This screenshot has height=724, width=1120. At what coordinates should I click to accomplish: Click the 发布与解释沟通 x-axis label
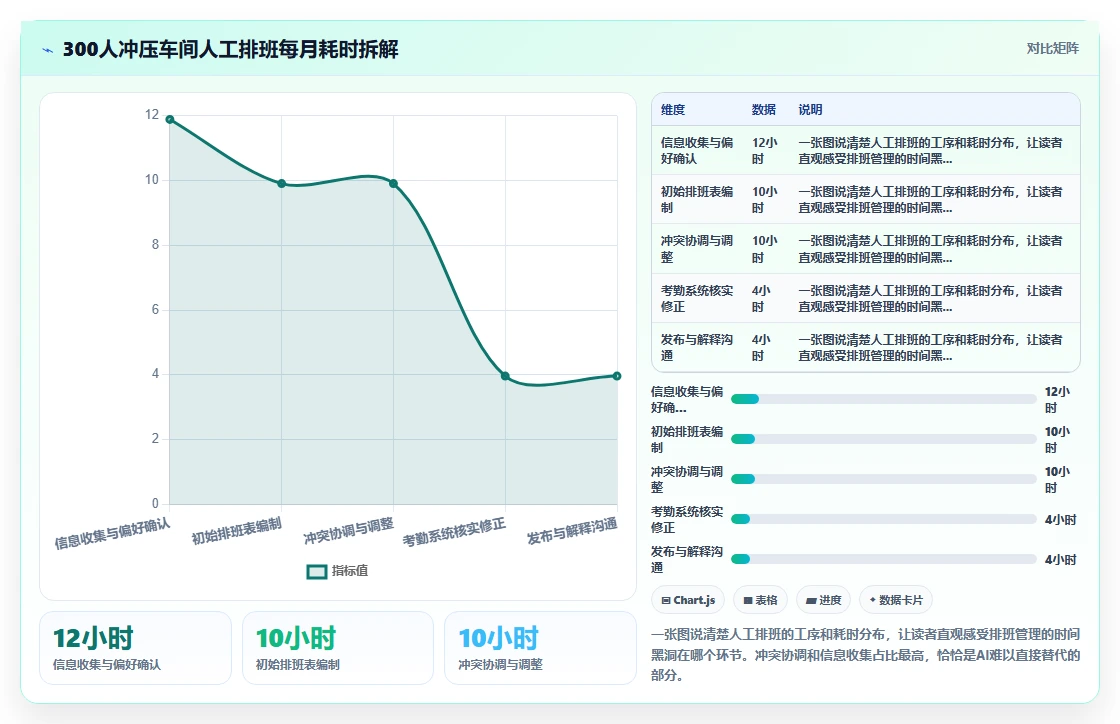pyautogui.click(x=572, y=531)
